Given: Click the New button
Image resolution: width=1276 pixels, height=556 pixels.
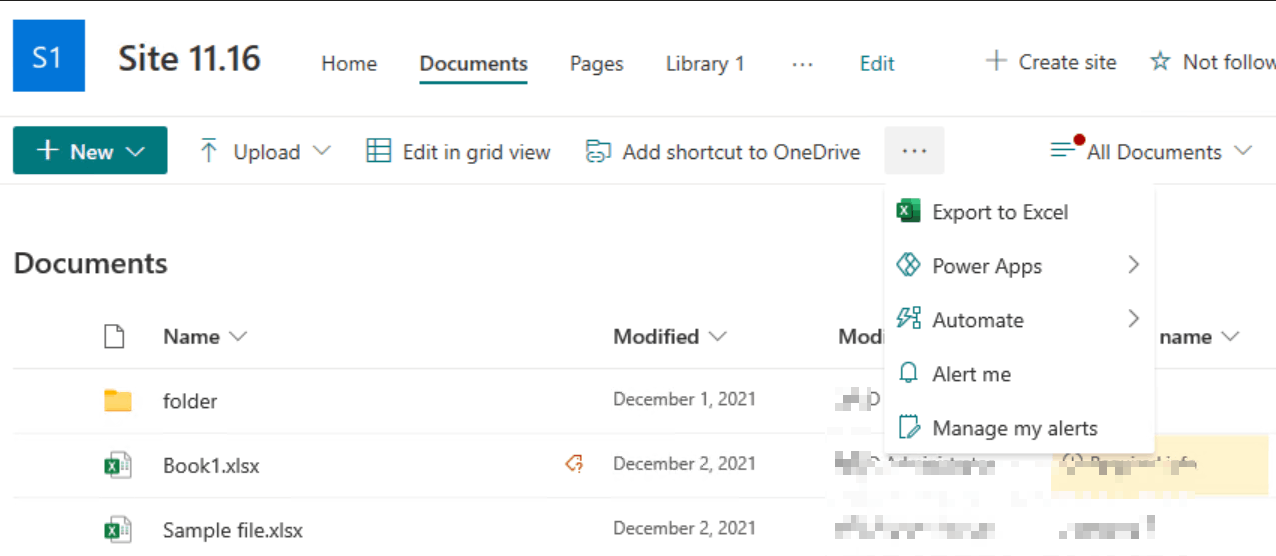Looking at the screenshot, I should [x=90, y=151].
